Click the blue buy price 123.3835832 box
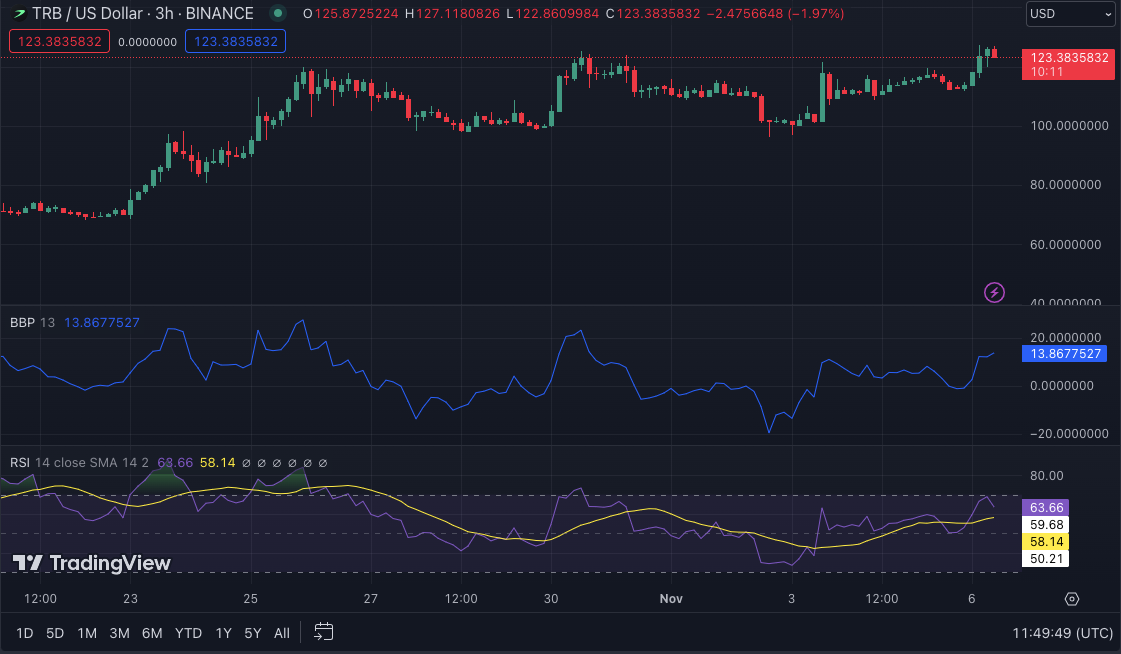This screenshot has height=654, width=1121. pos(235,41)
